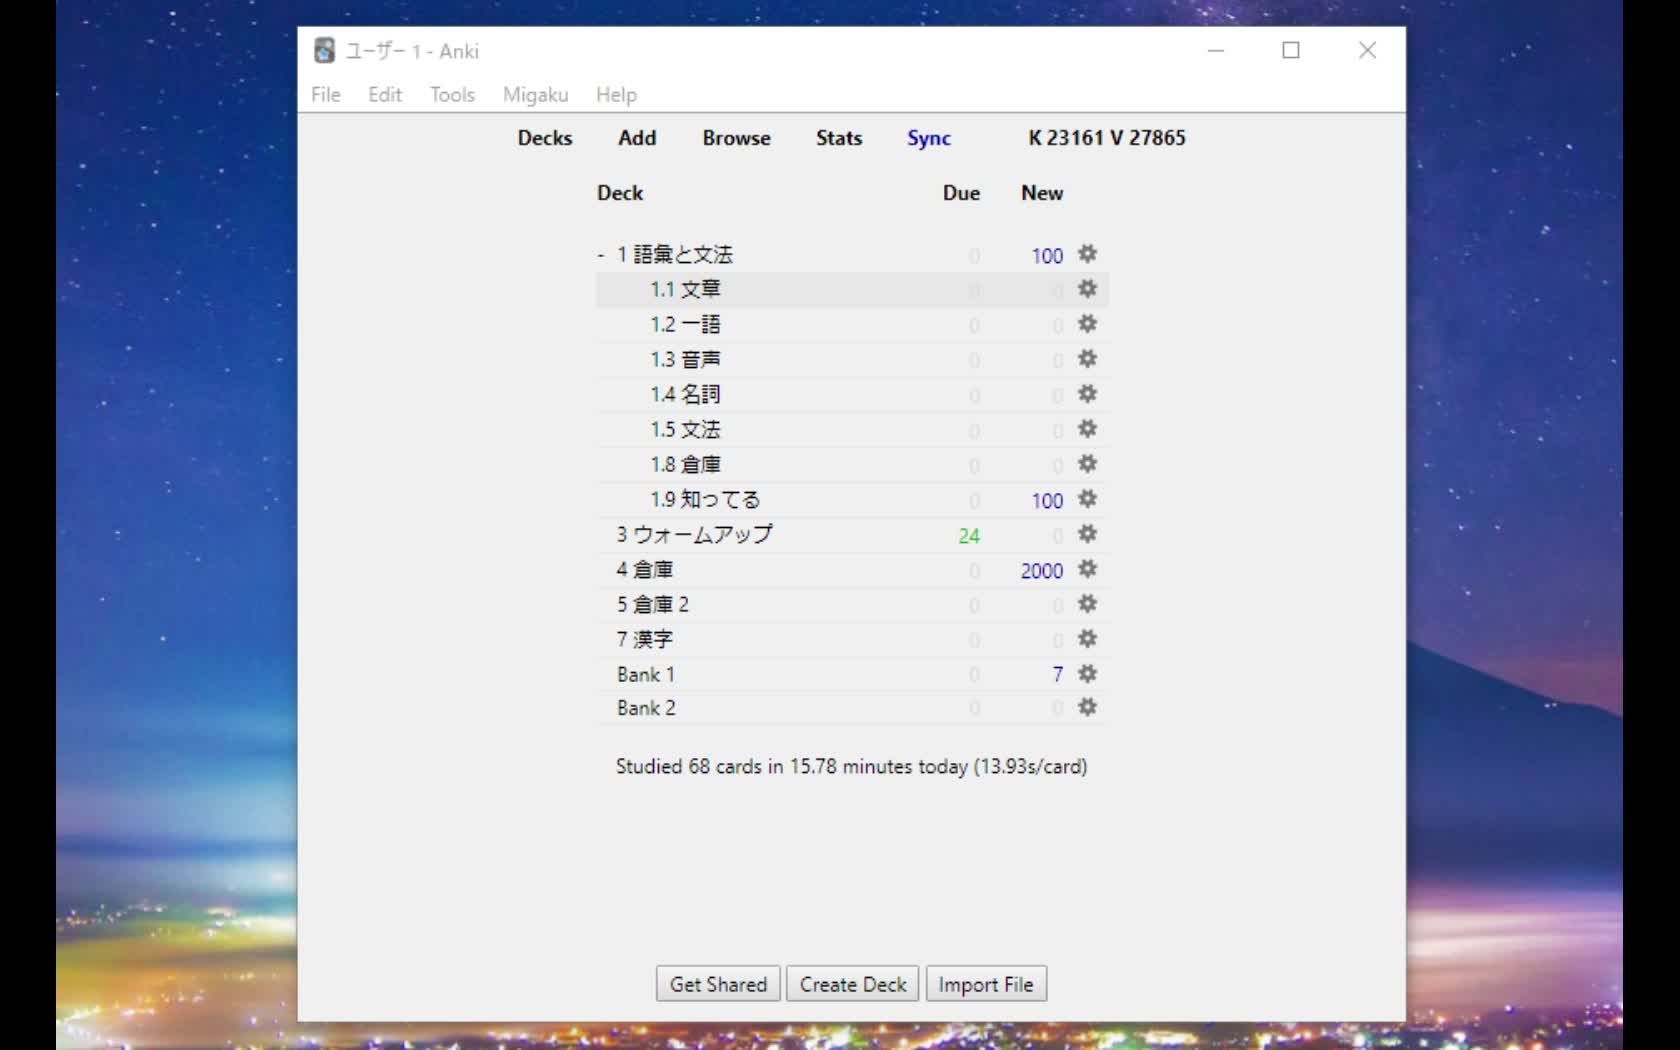Open the Edit menu
This screenshot has width=1680, height=1050.
pyautogui.click(x=385, y=94)
